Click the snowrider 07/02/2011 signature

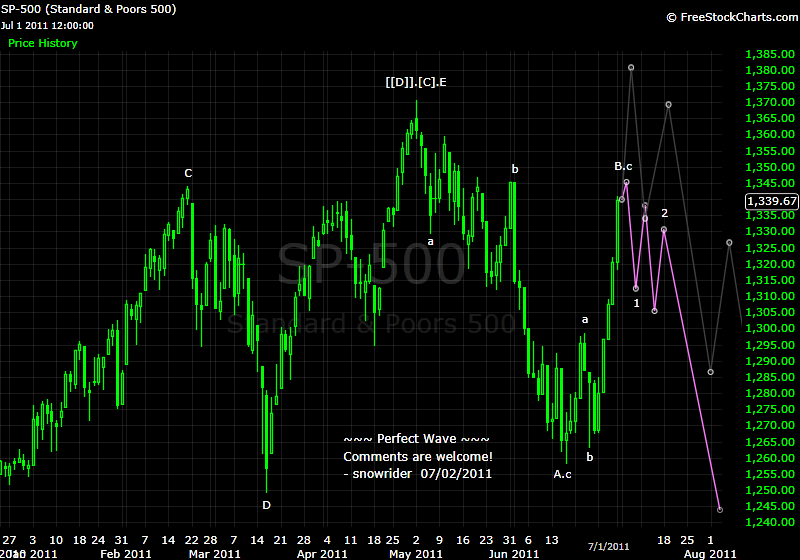417,474
